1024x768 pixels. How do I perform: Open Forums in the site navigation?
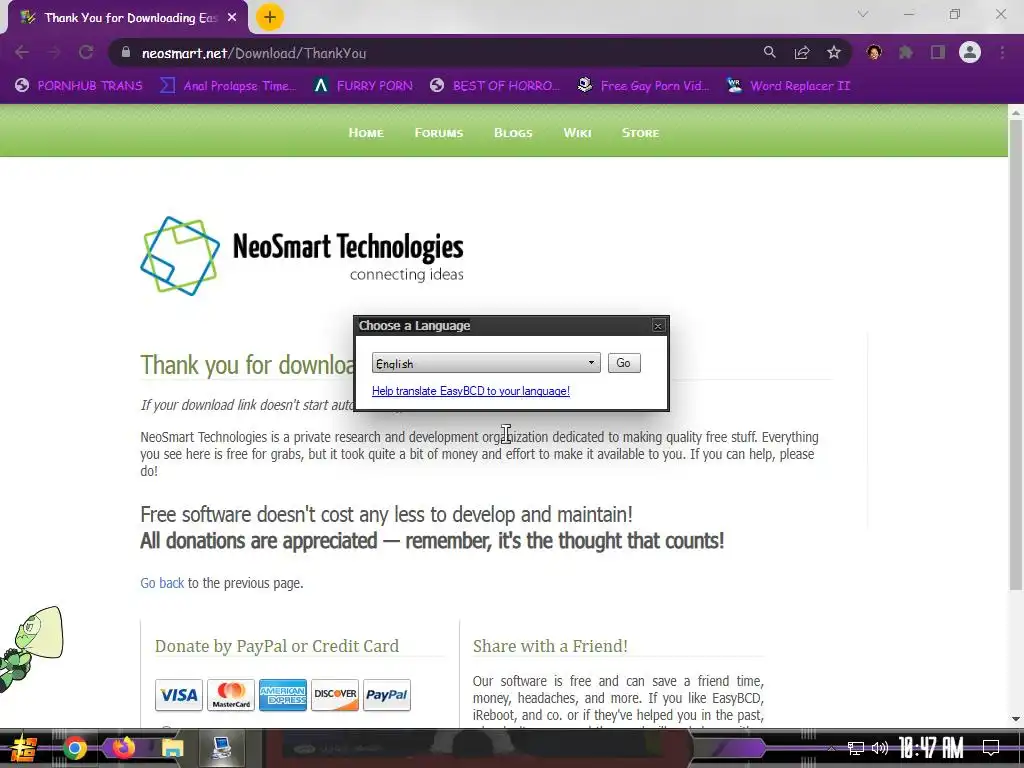pos(439,133)
